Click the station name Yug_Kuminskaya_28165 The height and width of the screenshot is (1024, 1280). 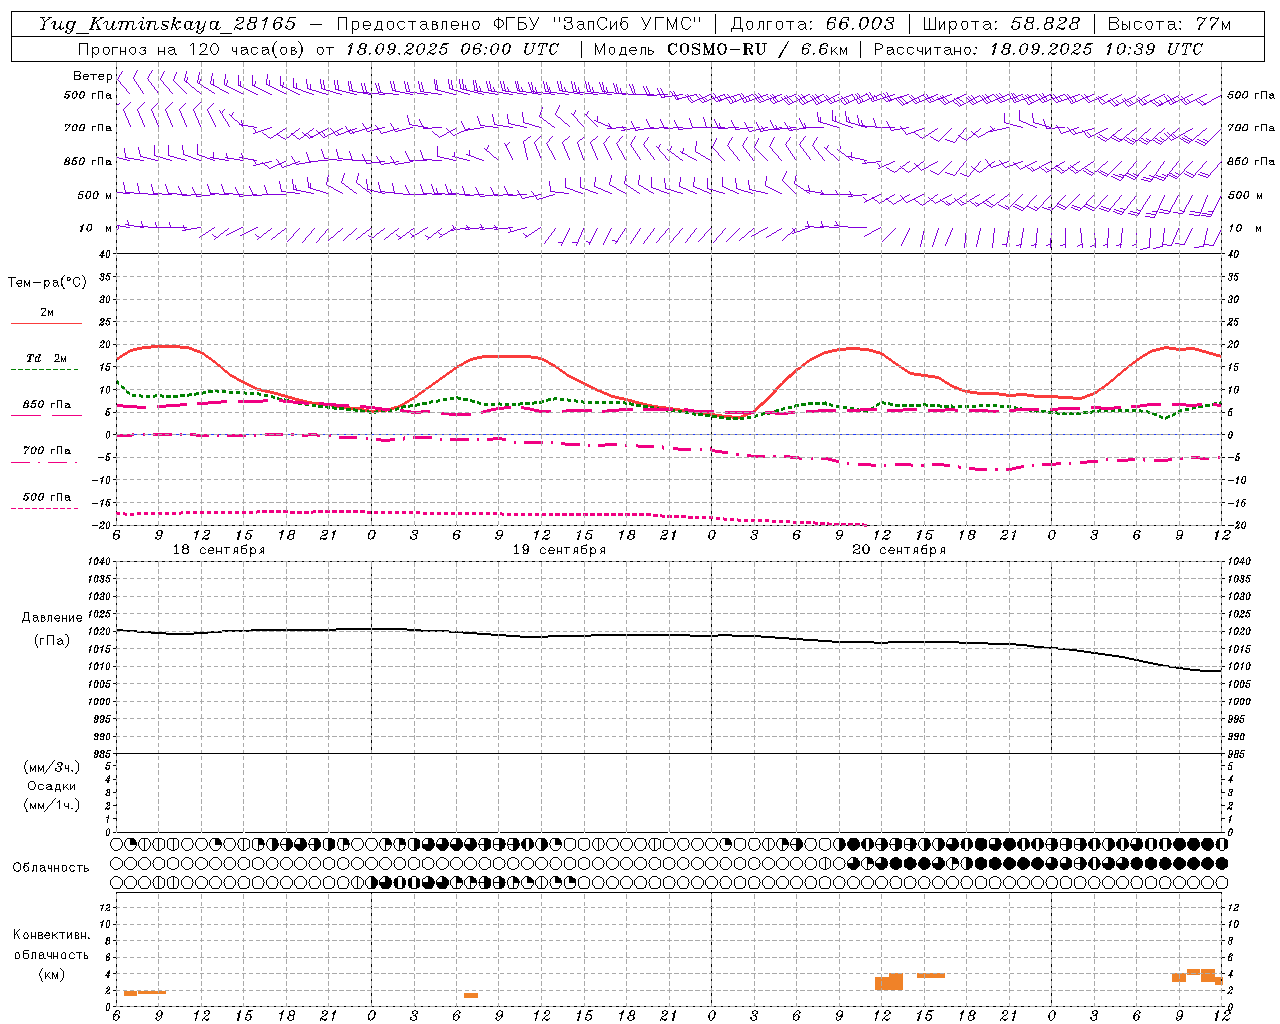click(x=167, y=24)
